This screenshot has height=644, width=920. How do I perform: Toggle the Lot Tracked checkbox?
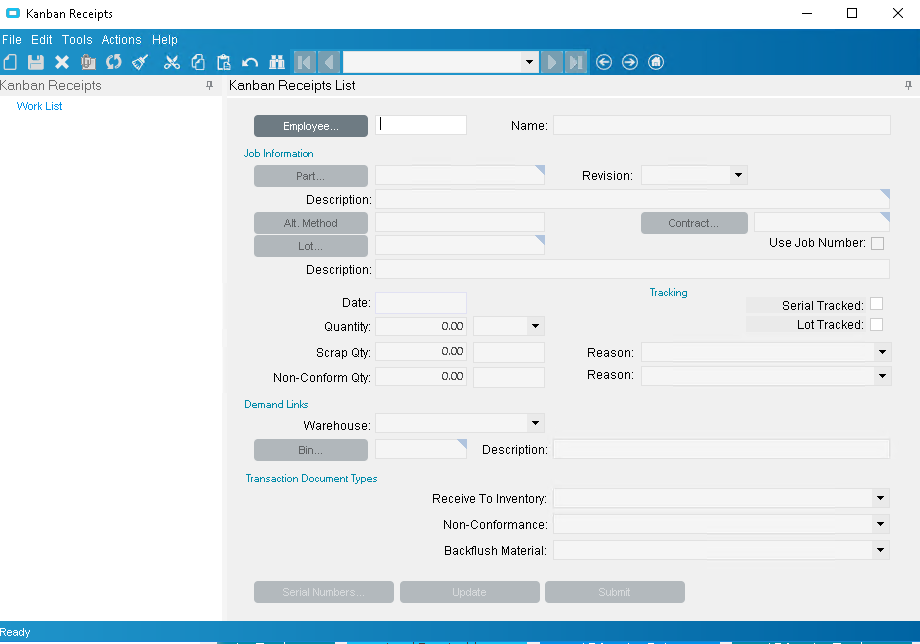click(x=876, y=324)
